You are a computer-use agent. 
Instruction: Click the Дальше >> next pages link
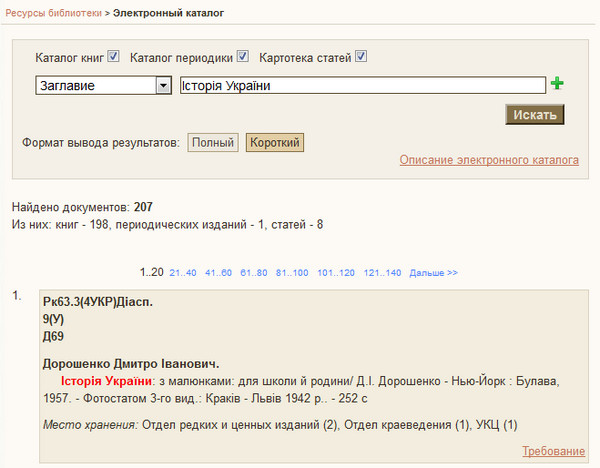click(434, 273)
